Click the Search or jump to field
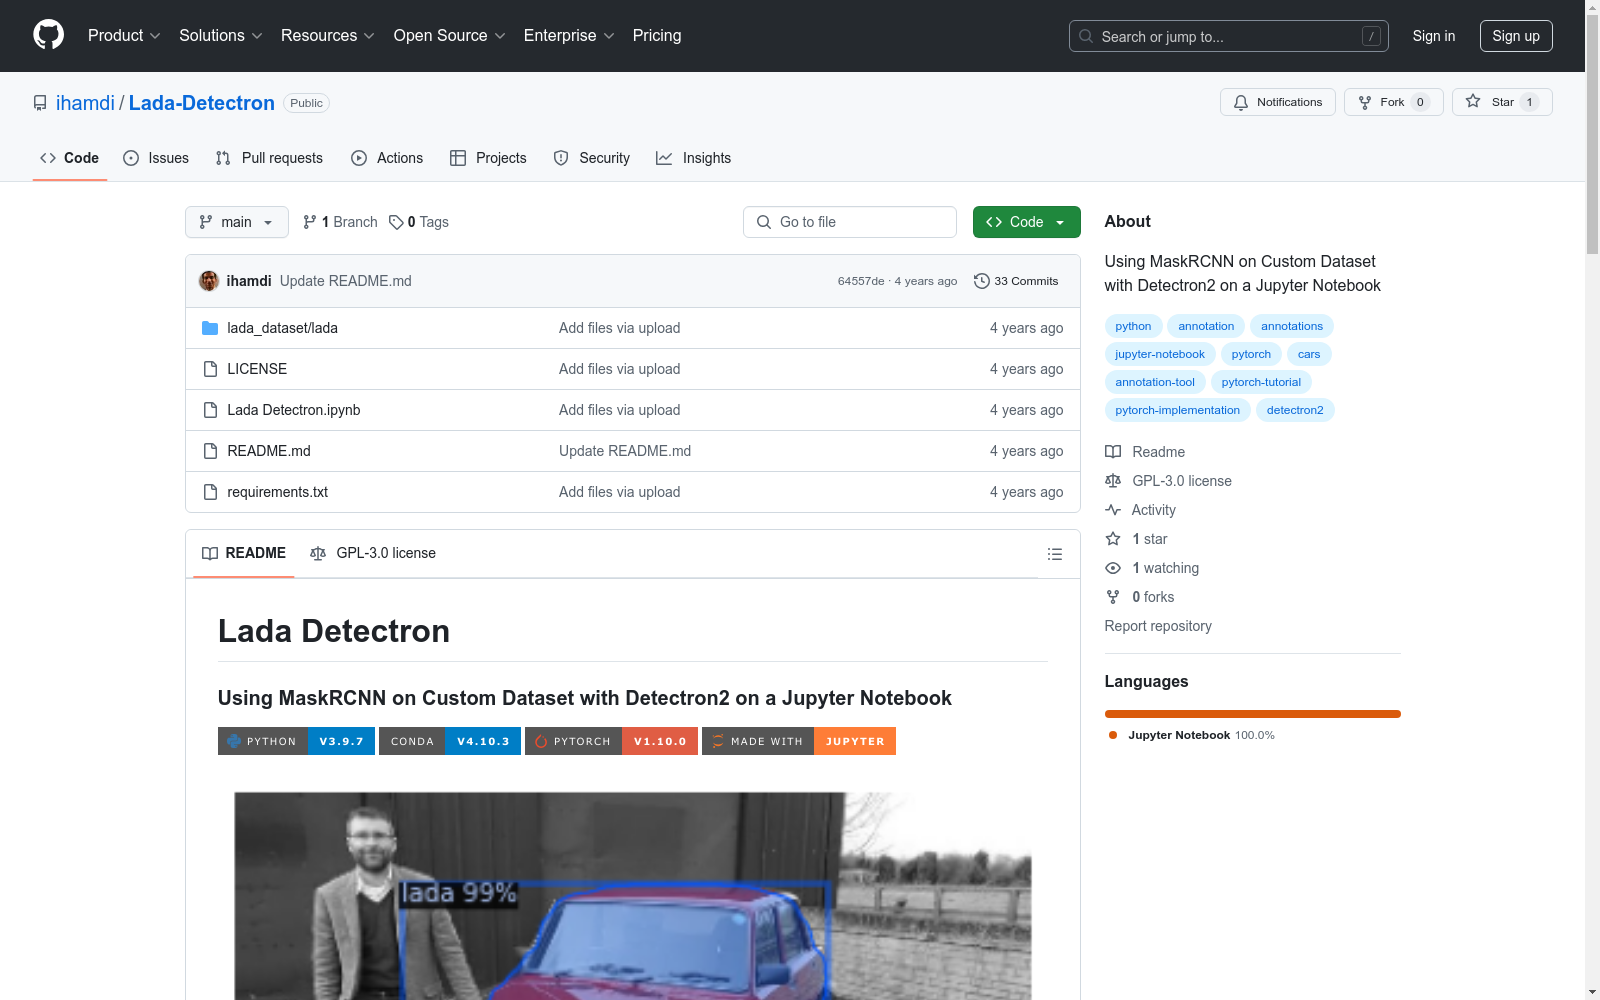The image size is (1600, 1000). [1229, 36]
